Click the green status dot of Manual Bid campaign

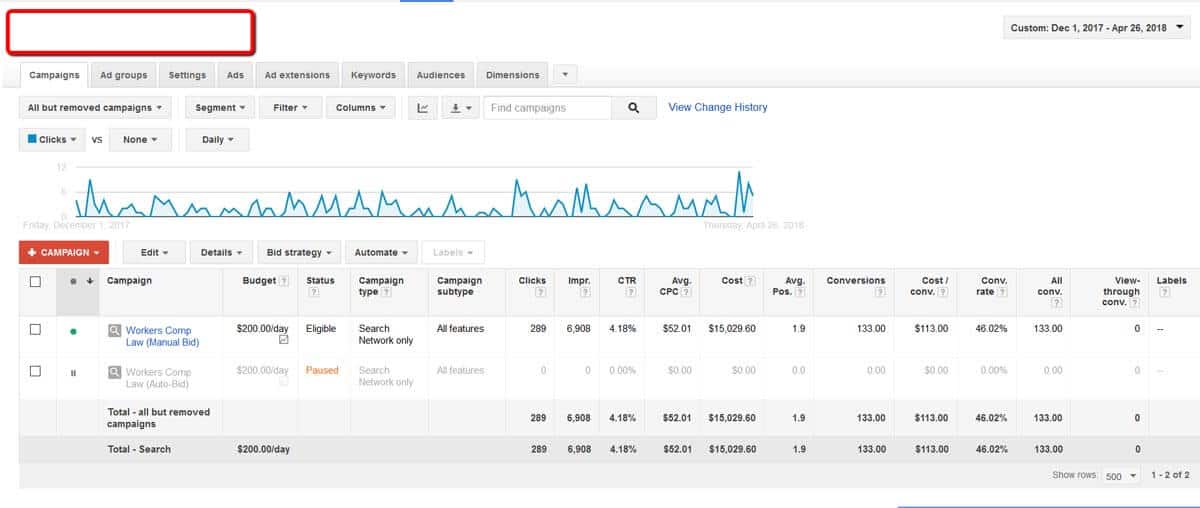73,331
